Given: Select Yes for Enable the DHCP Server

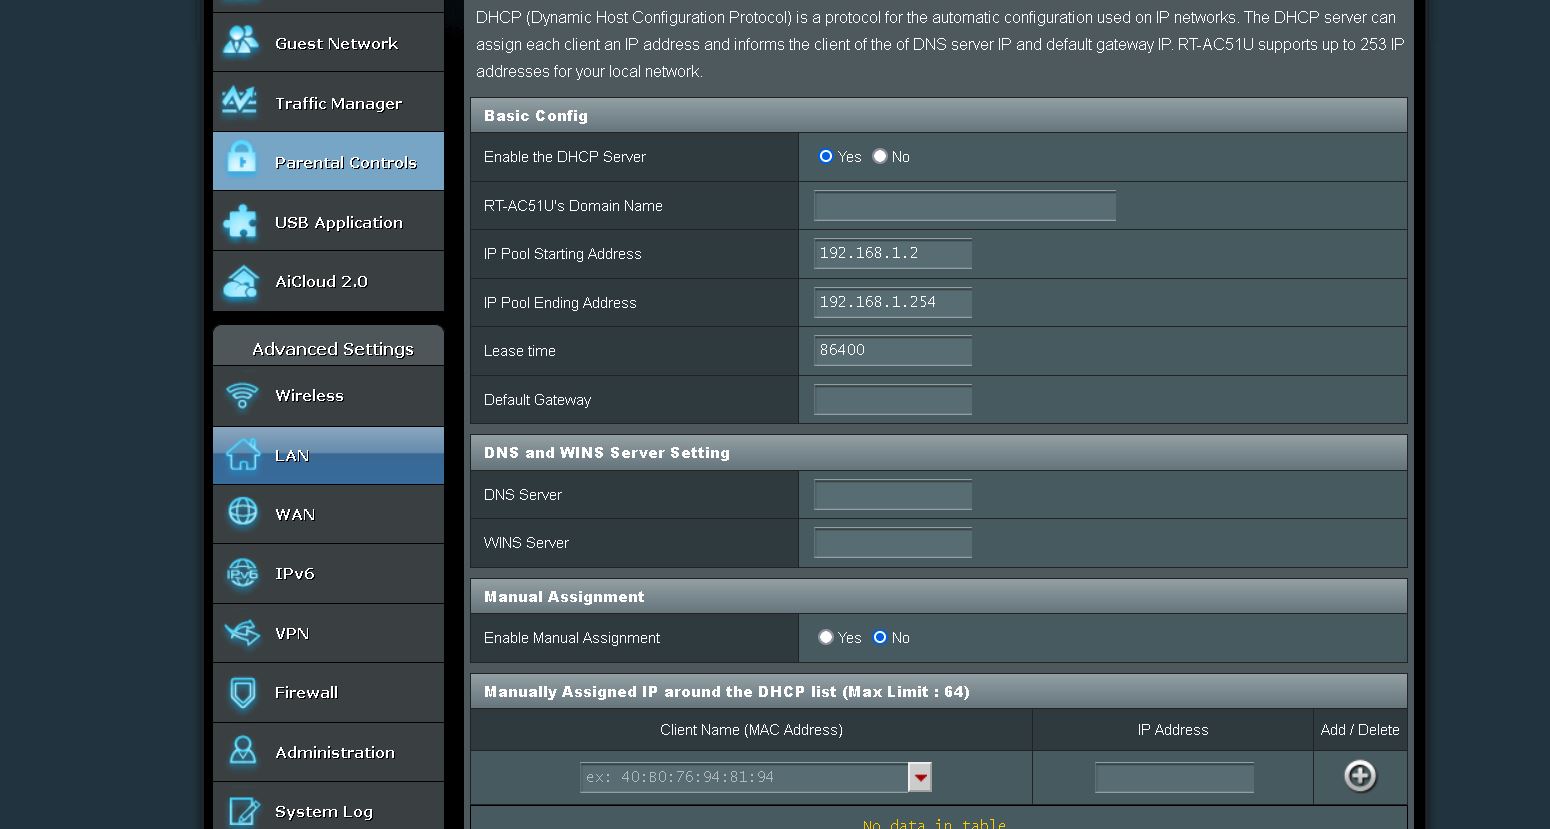Looking at the screenshot, I should click(x=825, y=156).
